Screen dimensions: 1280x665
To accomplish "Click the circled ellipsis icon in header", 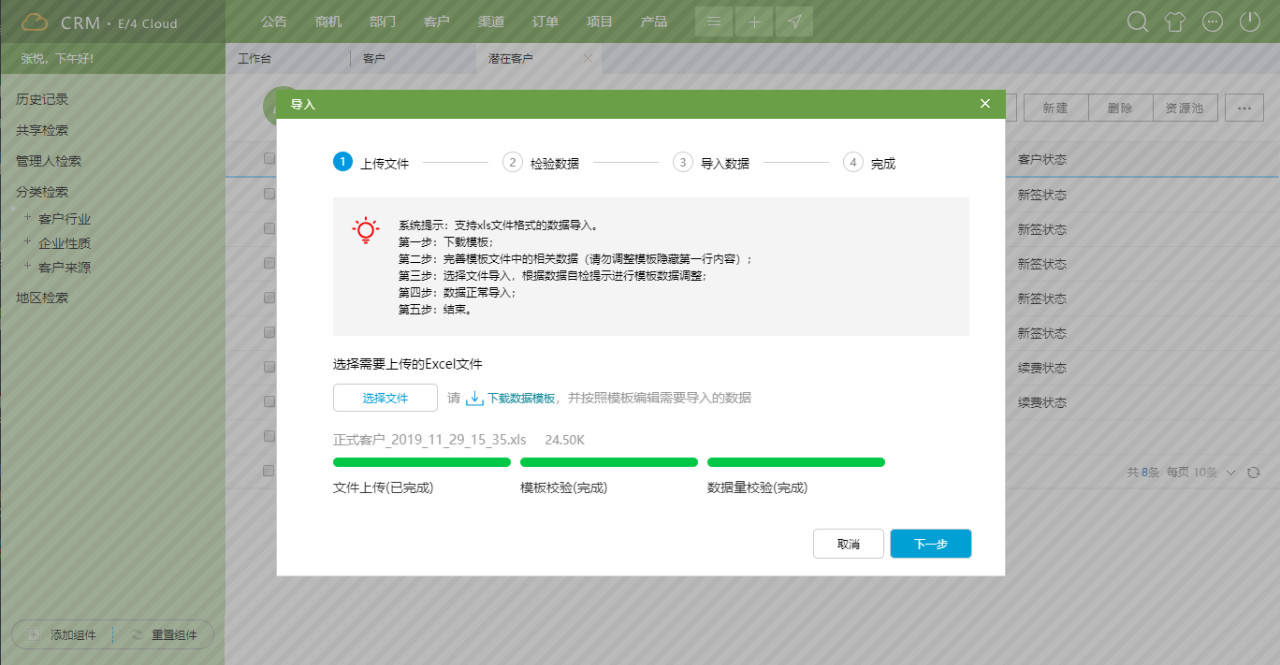I will (x=1212, y=22).
